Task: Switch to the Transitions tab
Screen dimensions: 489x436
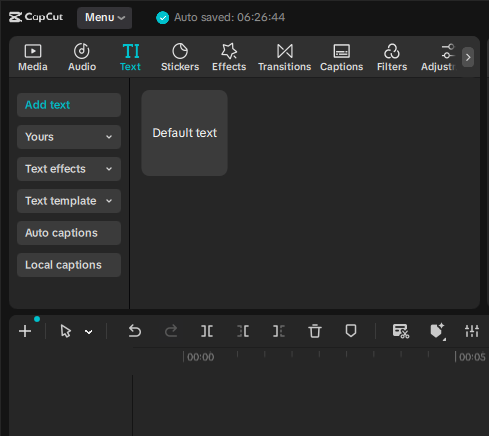Action: pyautogui.click(x=285, y=57)
